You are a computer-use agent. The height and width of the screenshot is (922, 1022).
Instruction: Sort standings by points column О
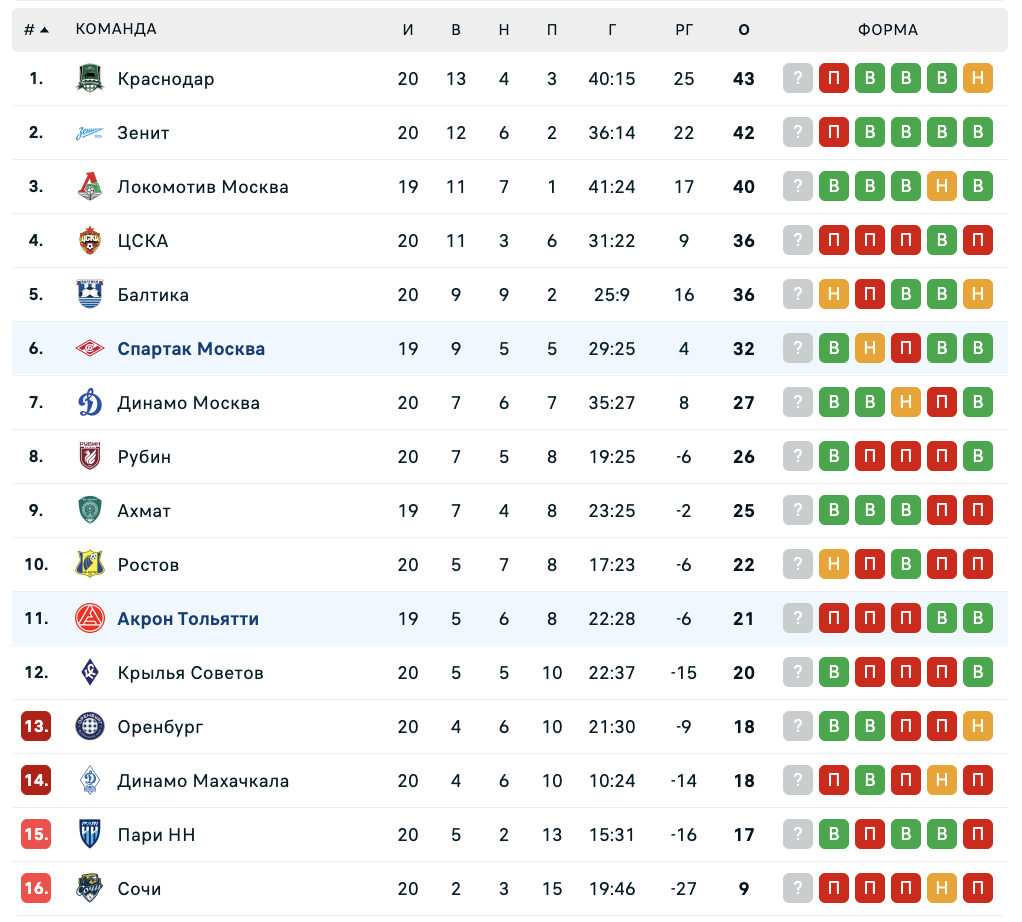(x=744, y=30)
